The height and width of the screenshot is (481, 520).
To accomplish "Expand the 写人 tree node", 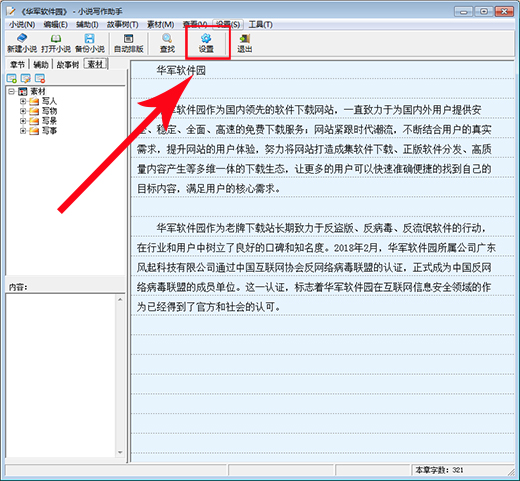I will click(23, 101).
